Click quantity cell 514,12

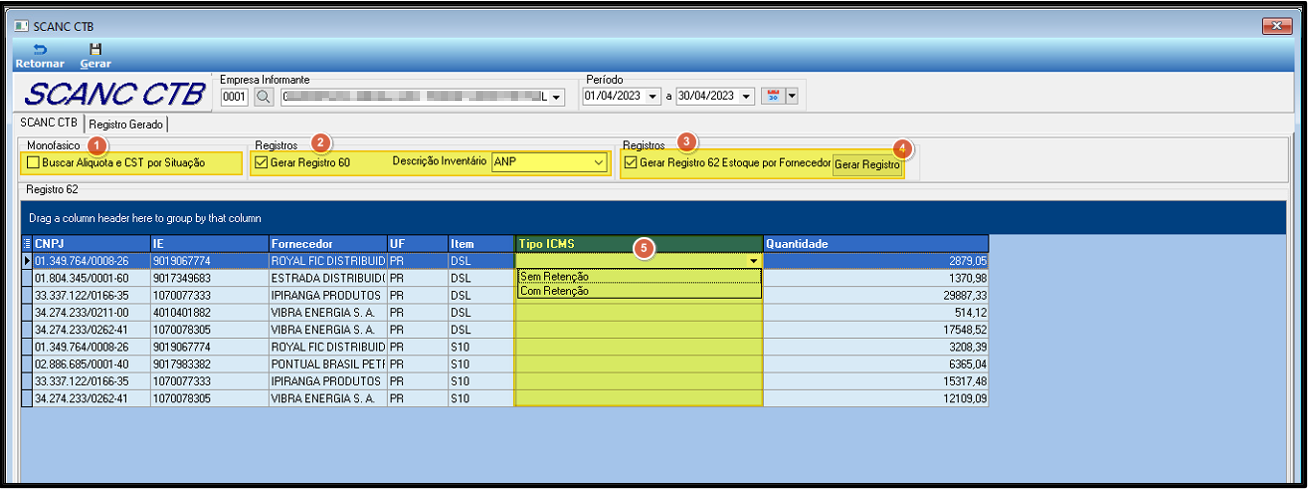point(876,313)
